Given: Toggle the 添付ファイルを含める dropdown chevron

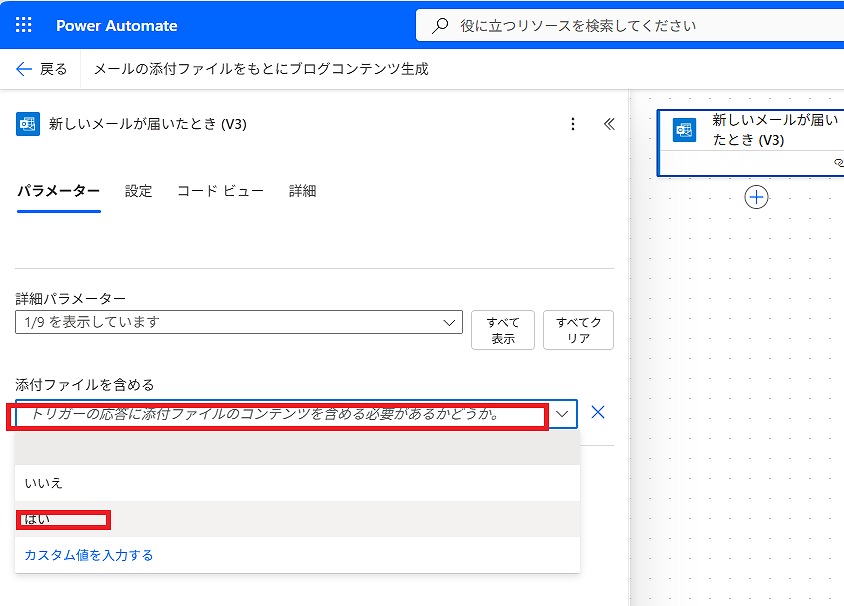Looking at the screenshot, I should (564, 413).
